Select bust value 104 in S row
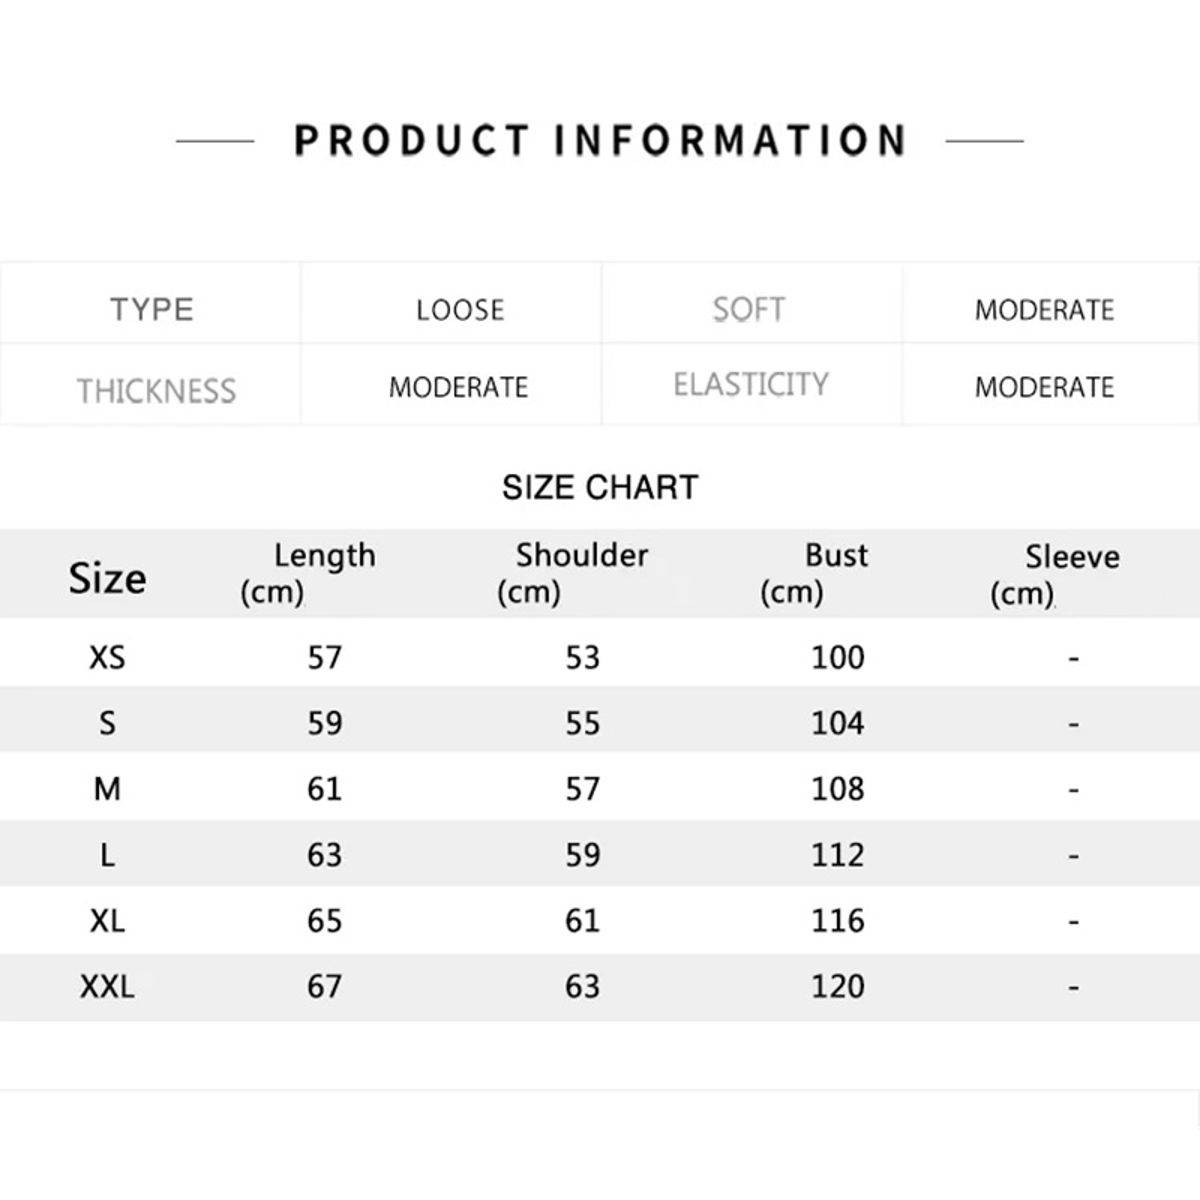The height and width of the screenshot is (1200, 1200). click(837, 723)
